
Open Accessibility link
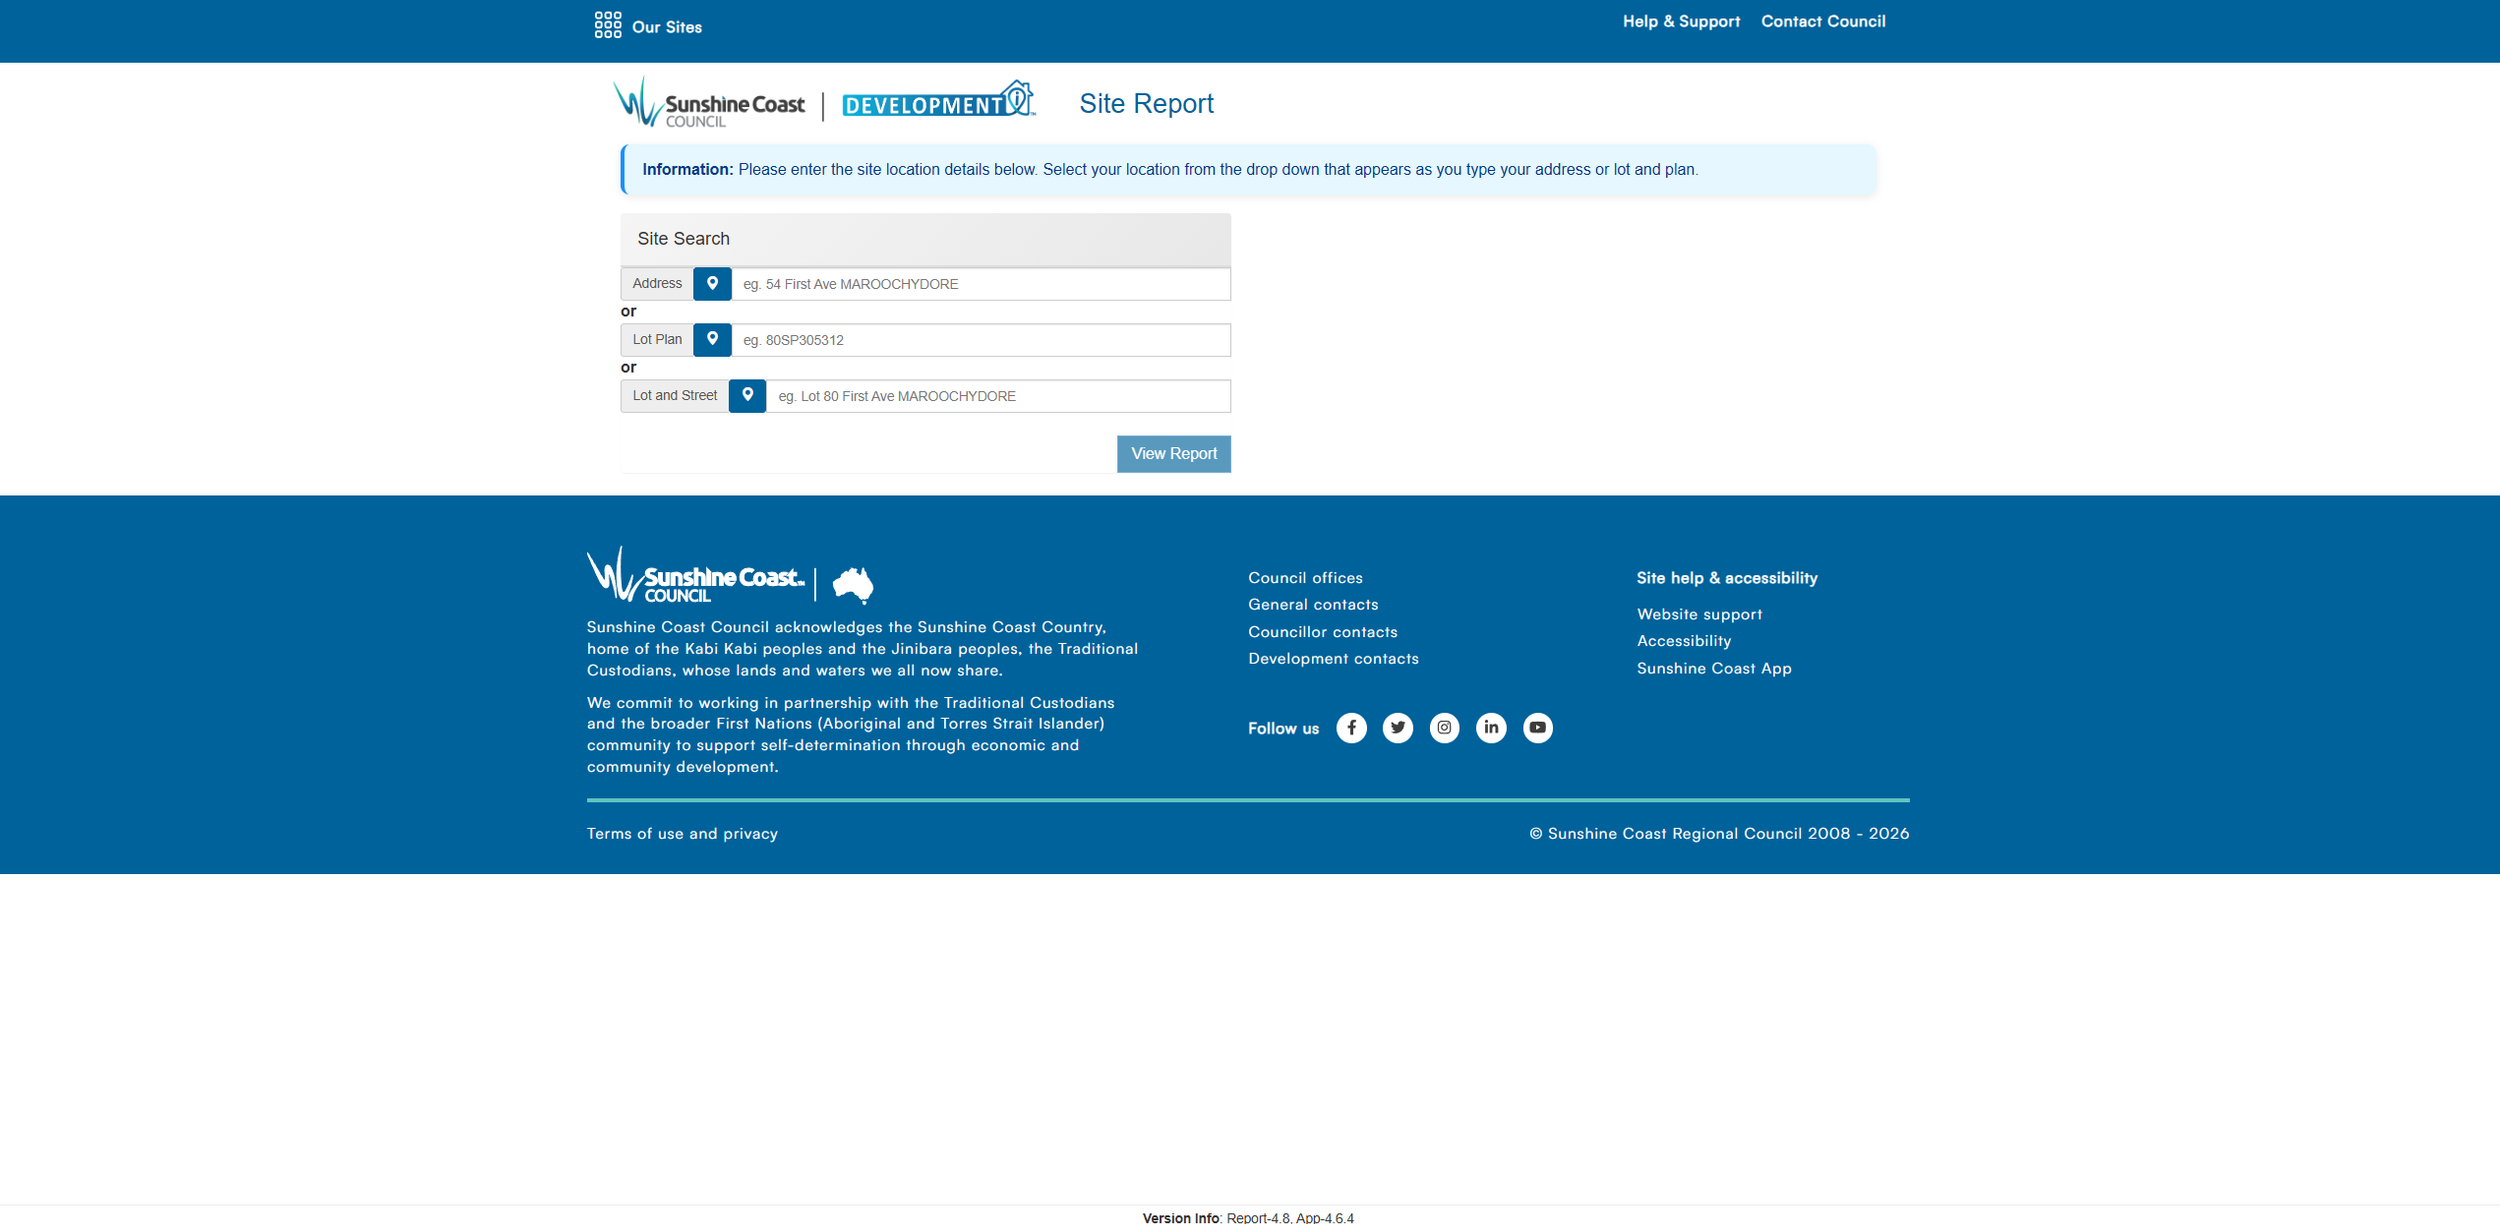click(1684, 641)
